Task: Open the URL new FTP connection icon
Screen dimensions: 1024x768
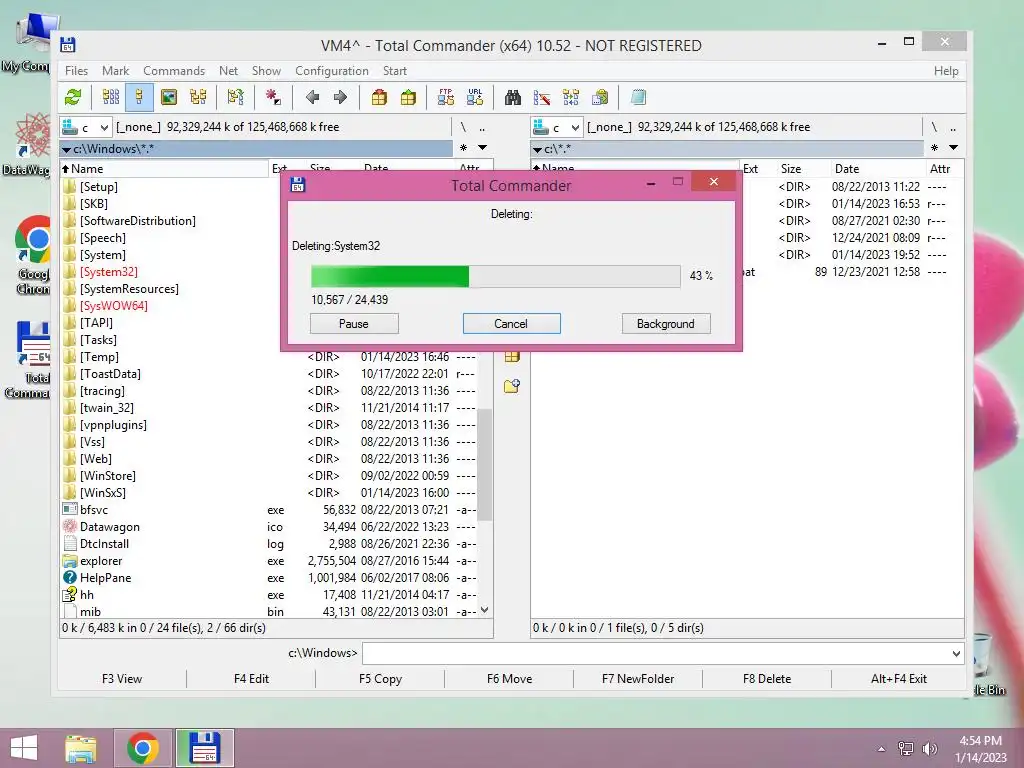Action: click(x=475, y=98)
